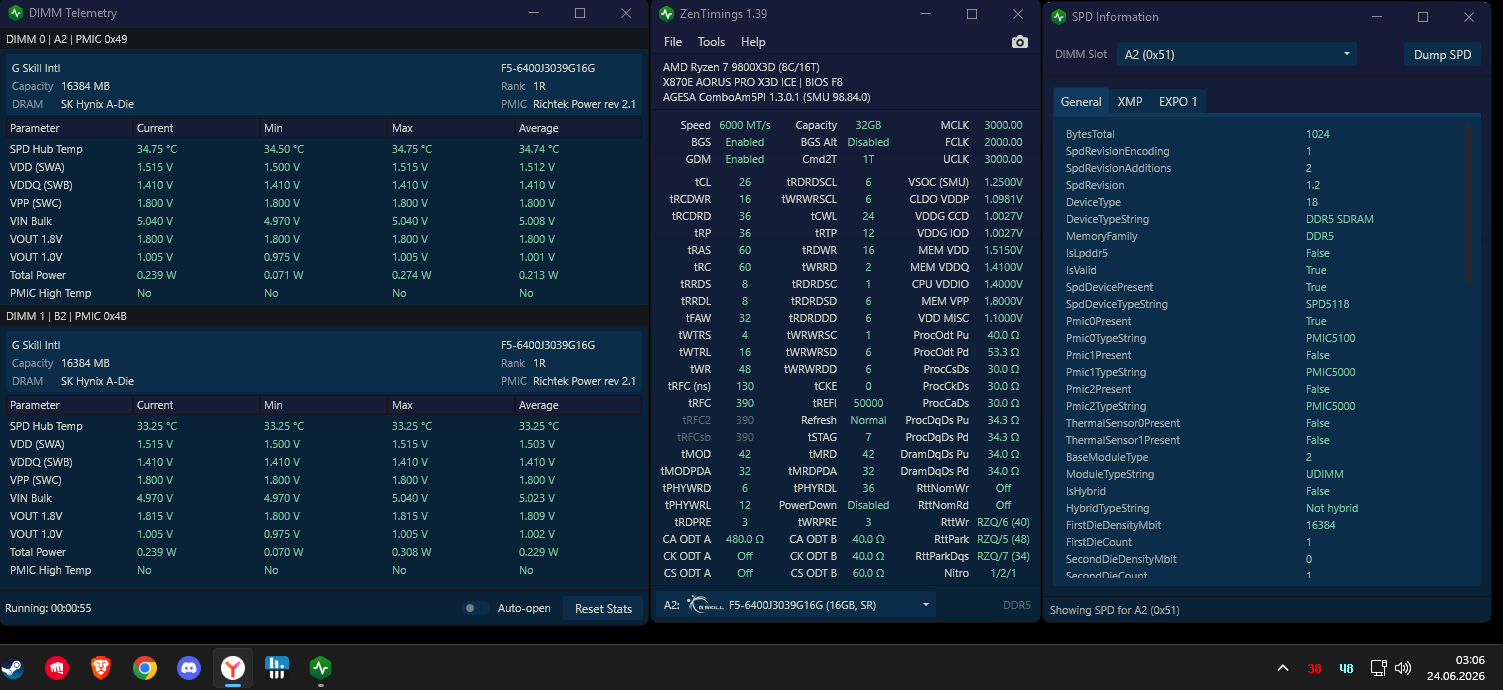Open the Tools menu in ZenTimings

tap(711, 42)
